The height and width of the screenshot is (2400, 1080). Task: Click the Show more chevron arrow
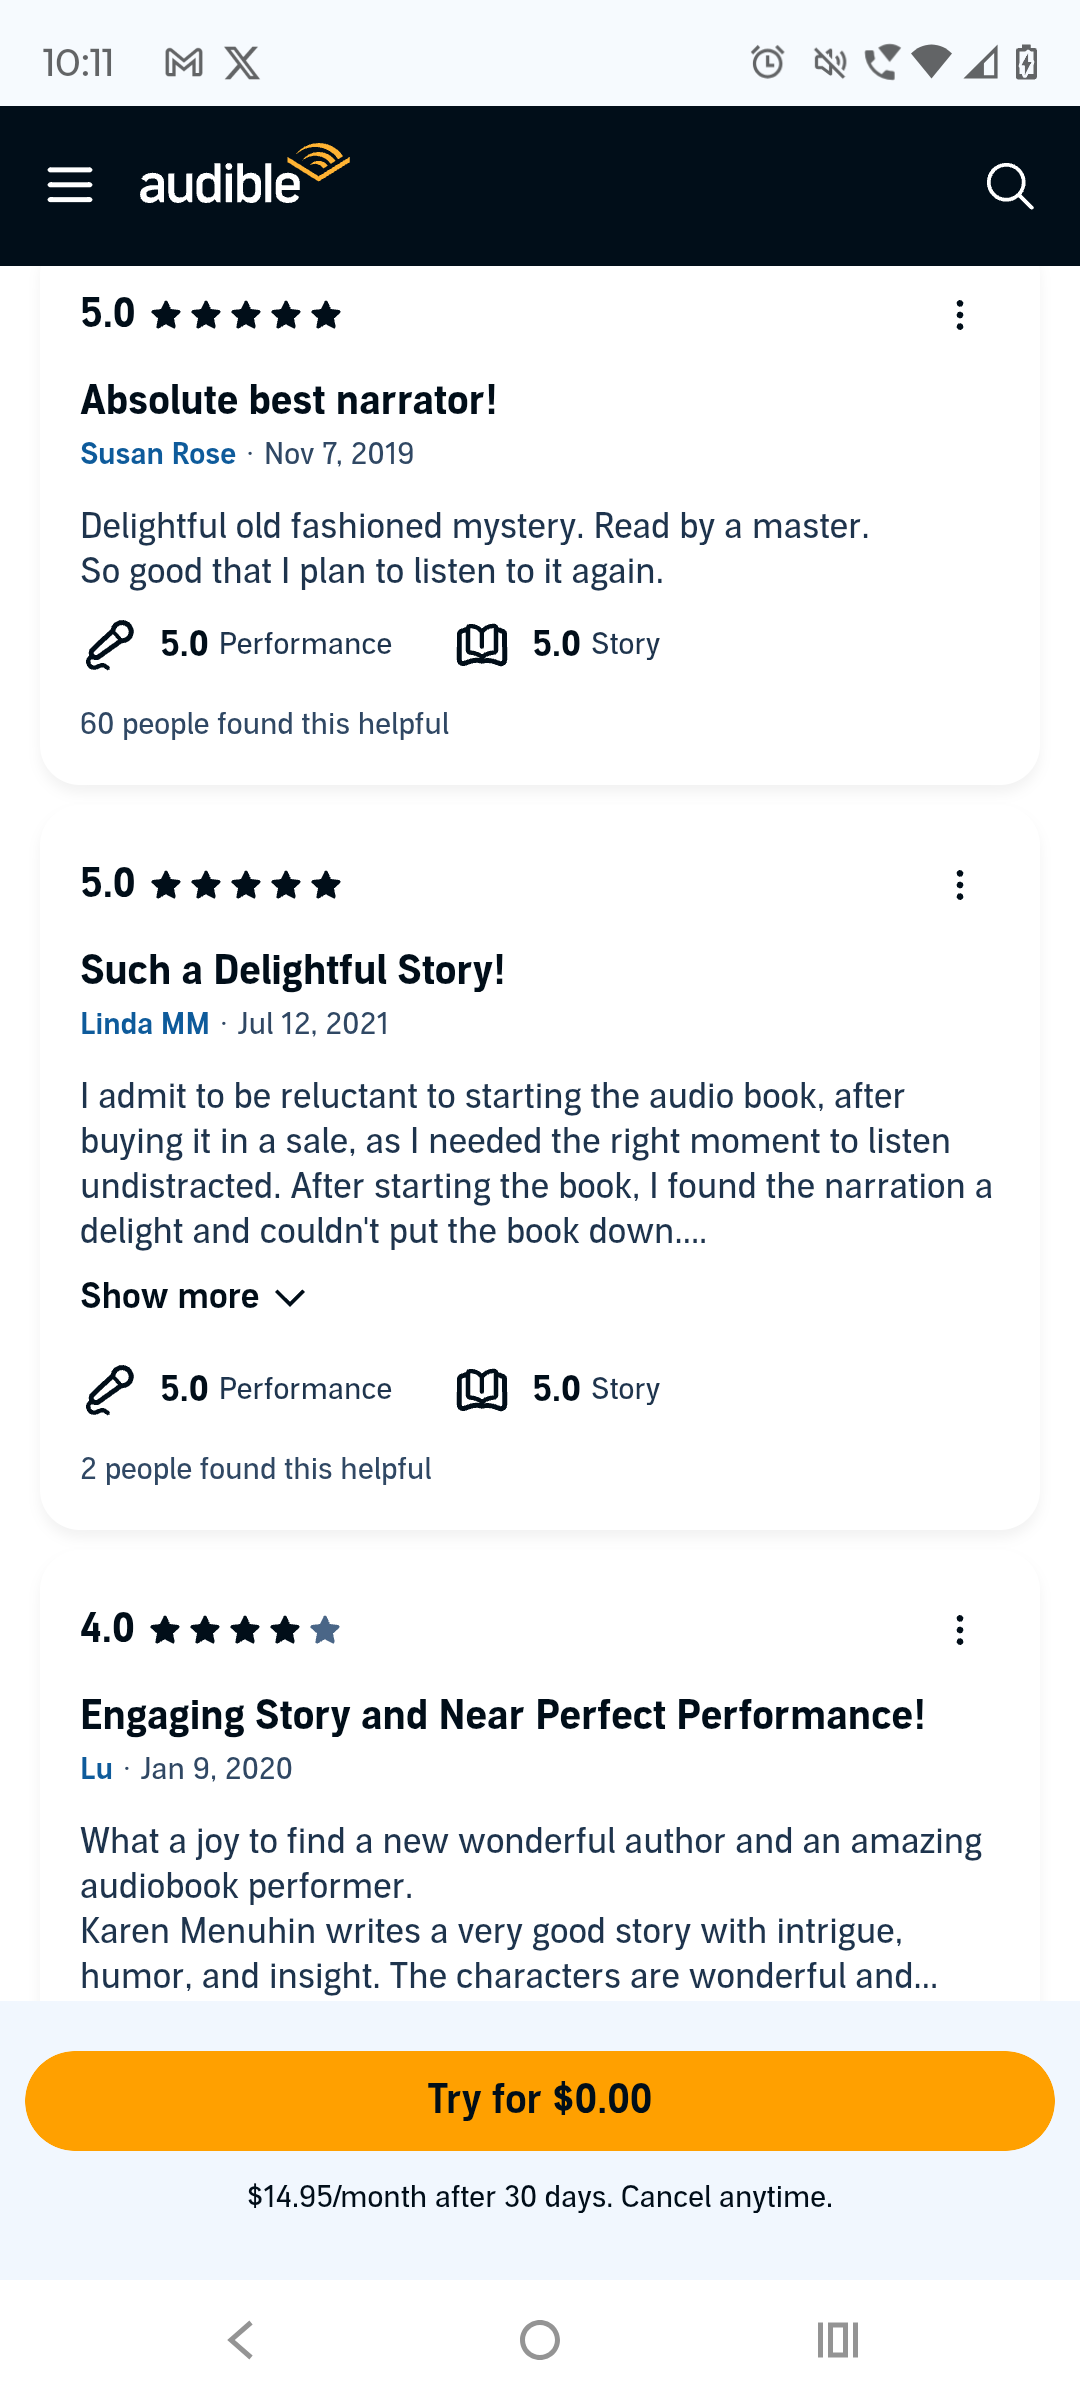click(x=290, y=1298)
